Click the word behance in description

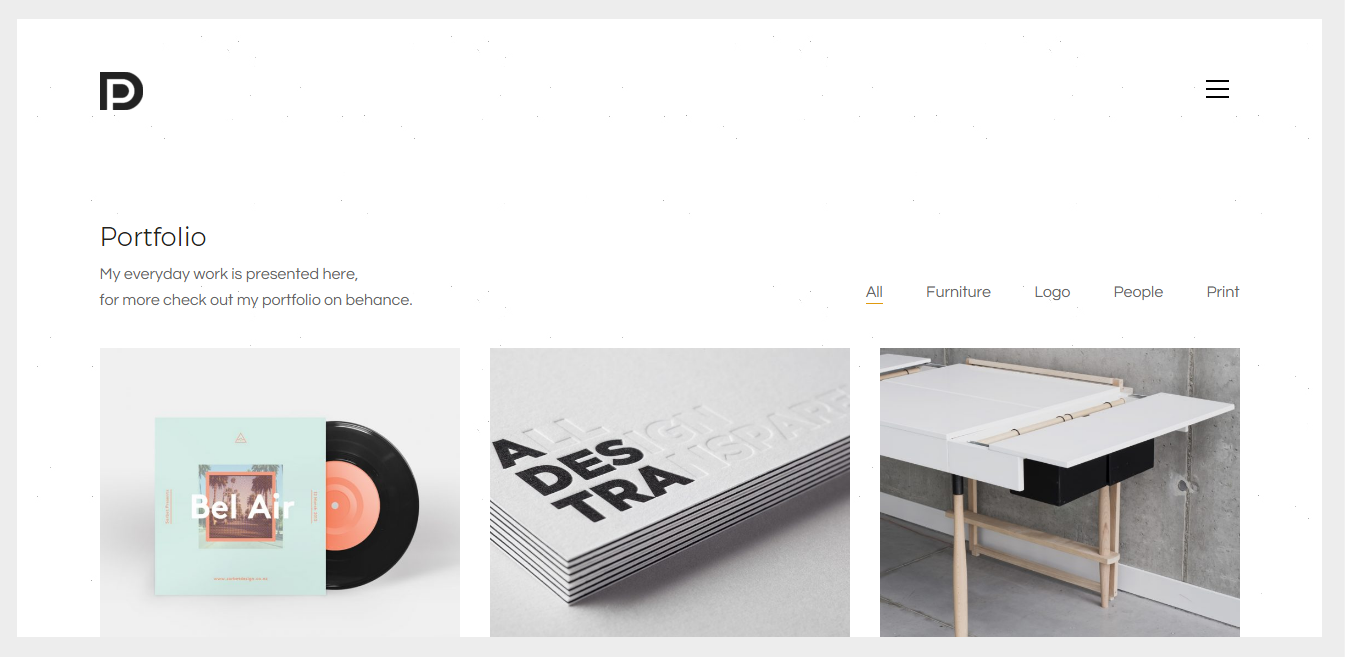(x=379, y=300)
